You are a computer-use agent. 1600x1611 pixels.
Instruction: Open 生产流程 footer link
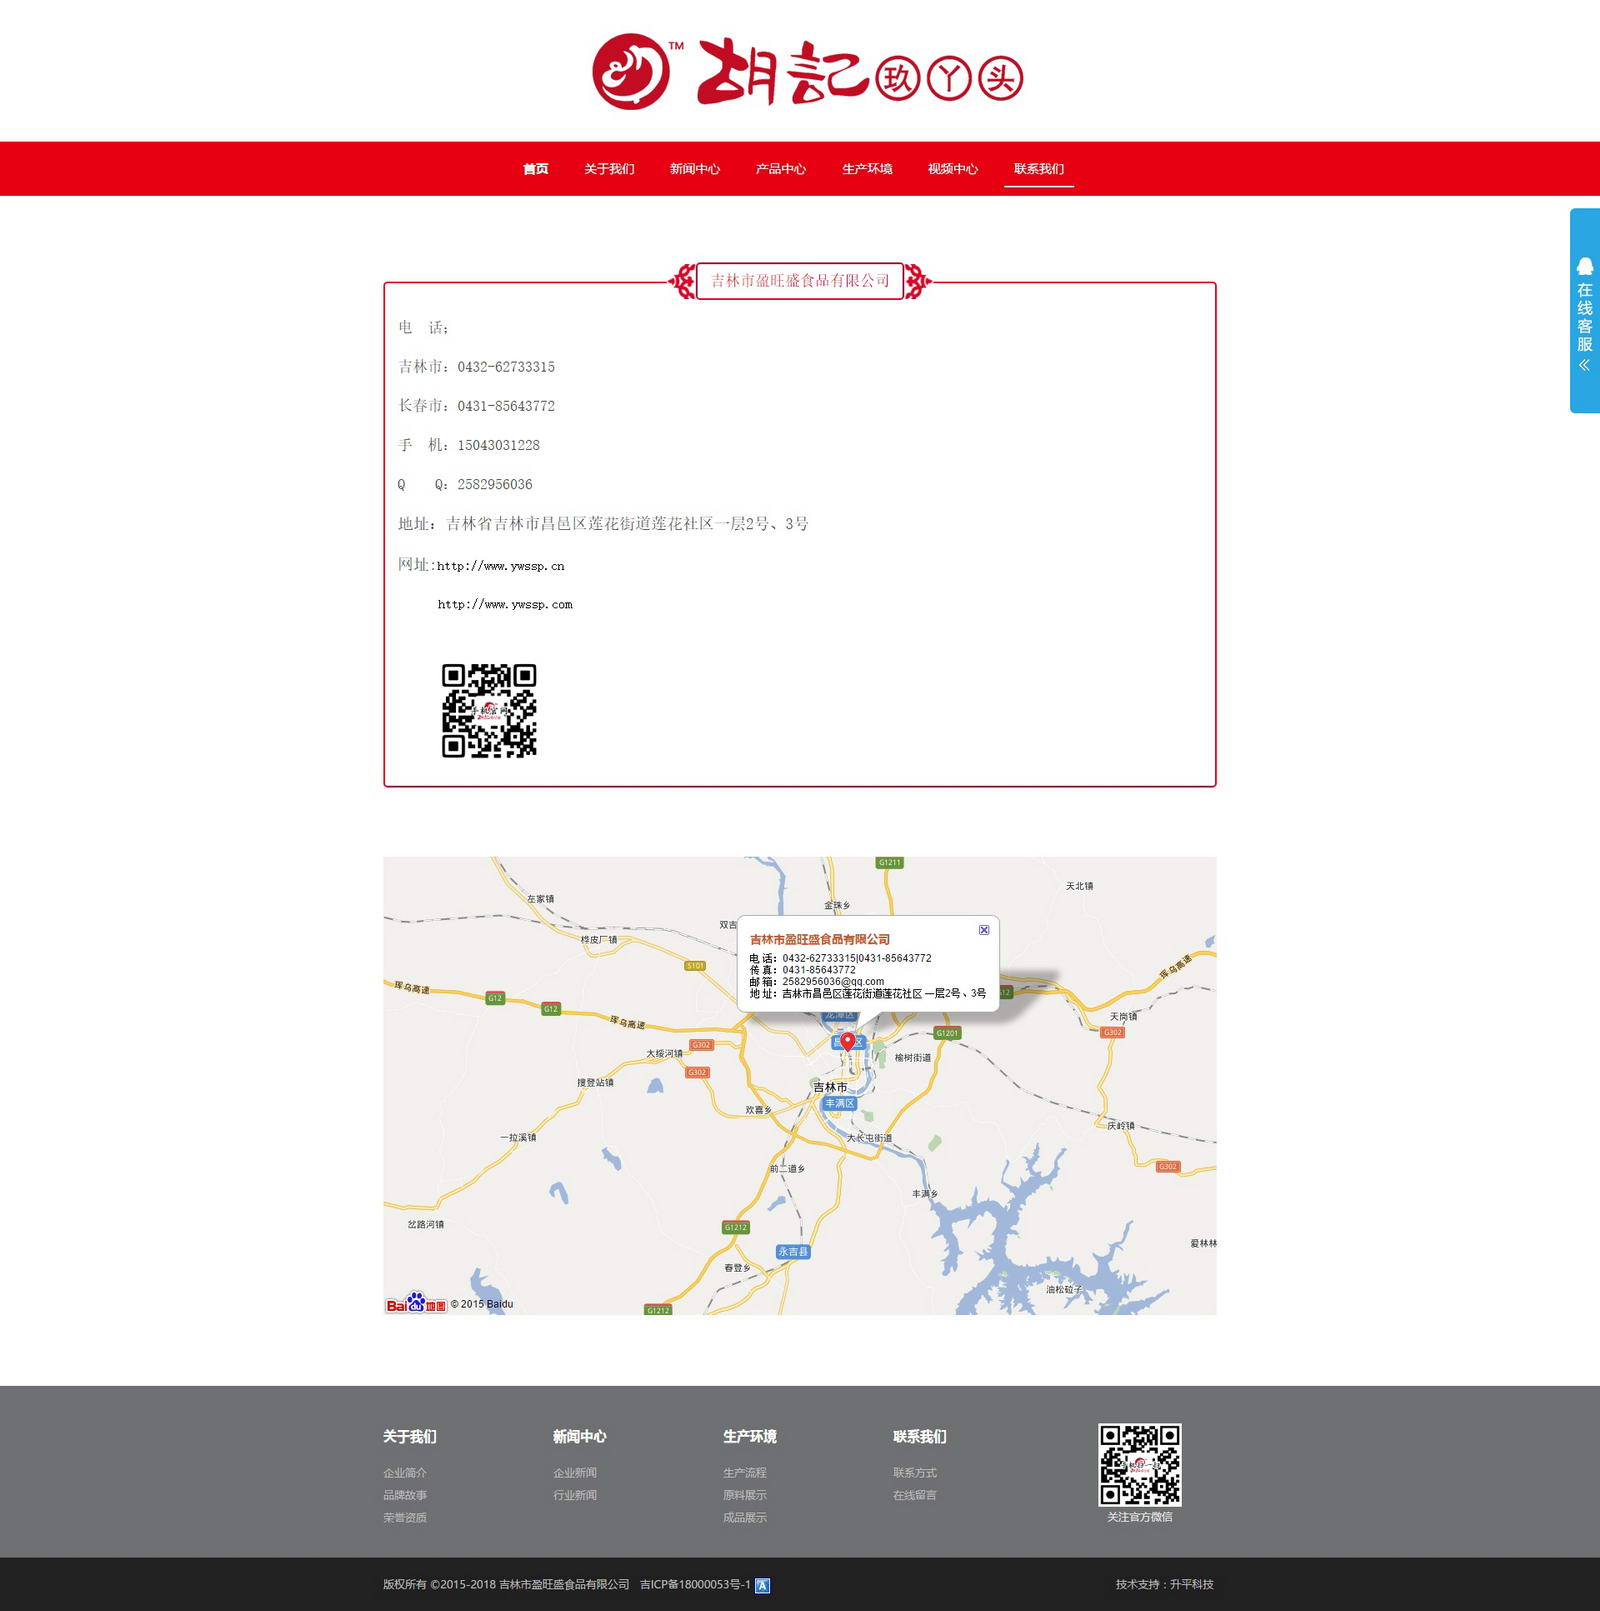745,1473
